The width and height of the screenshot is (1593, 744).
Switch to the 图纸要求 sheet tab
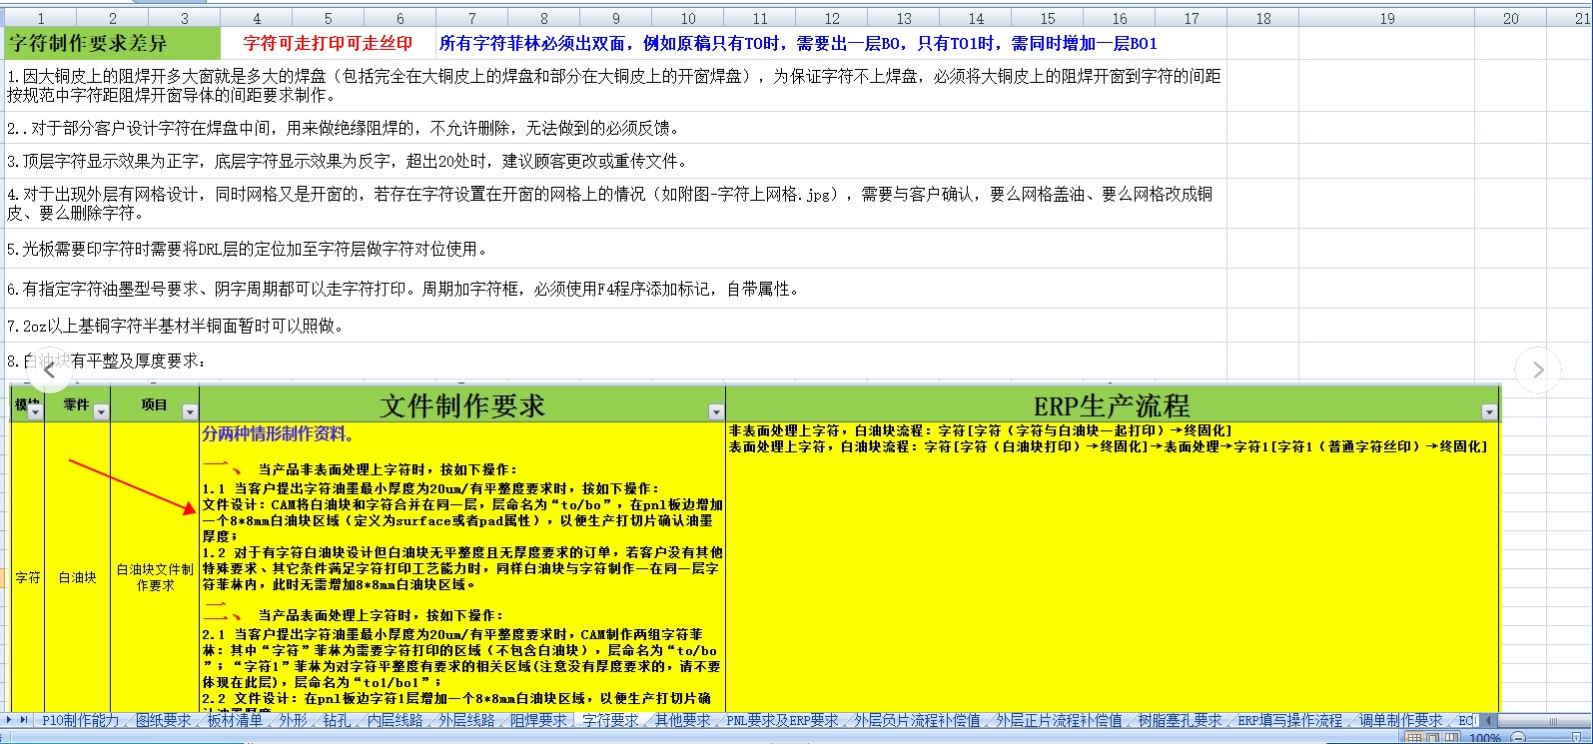click(x=163, y=720)
